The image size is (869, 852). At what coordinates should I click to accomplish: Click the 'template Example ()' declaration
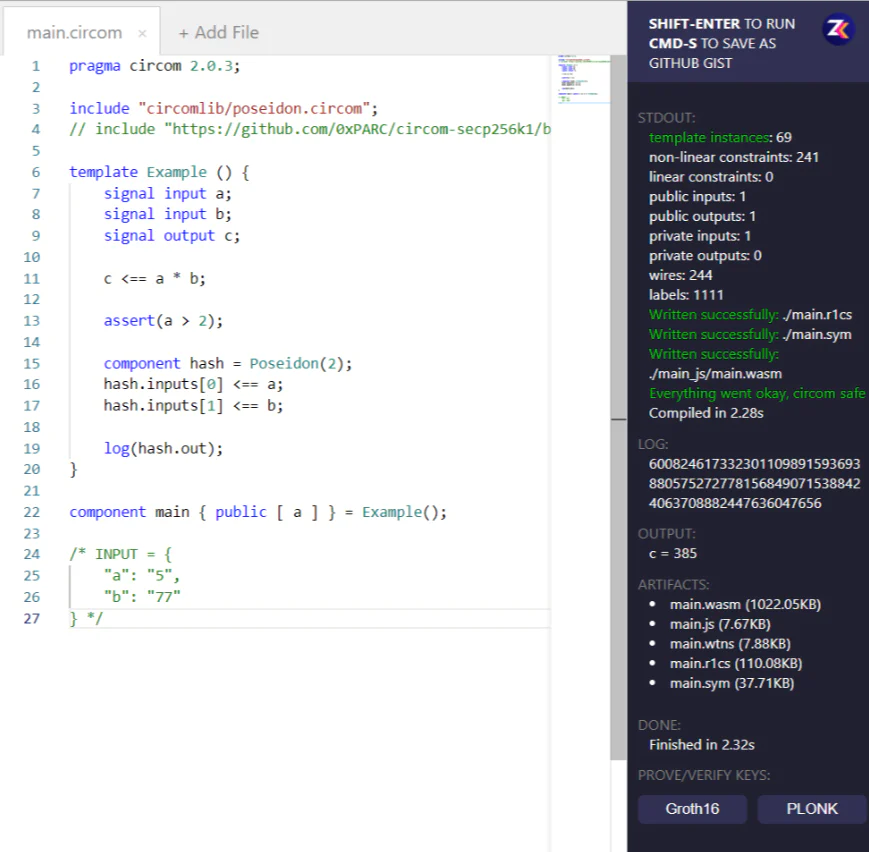(x=159, y=172)
